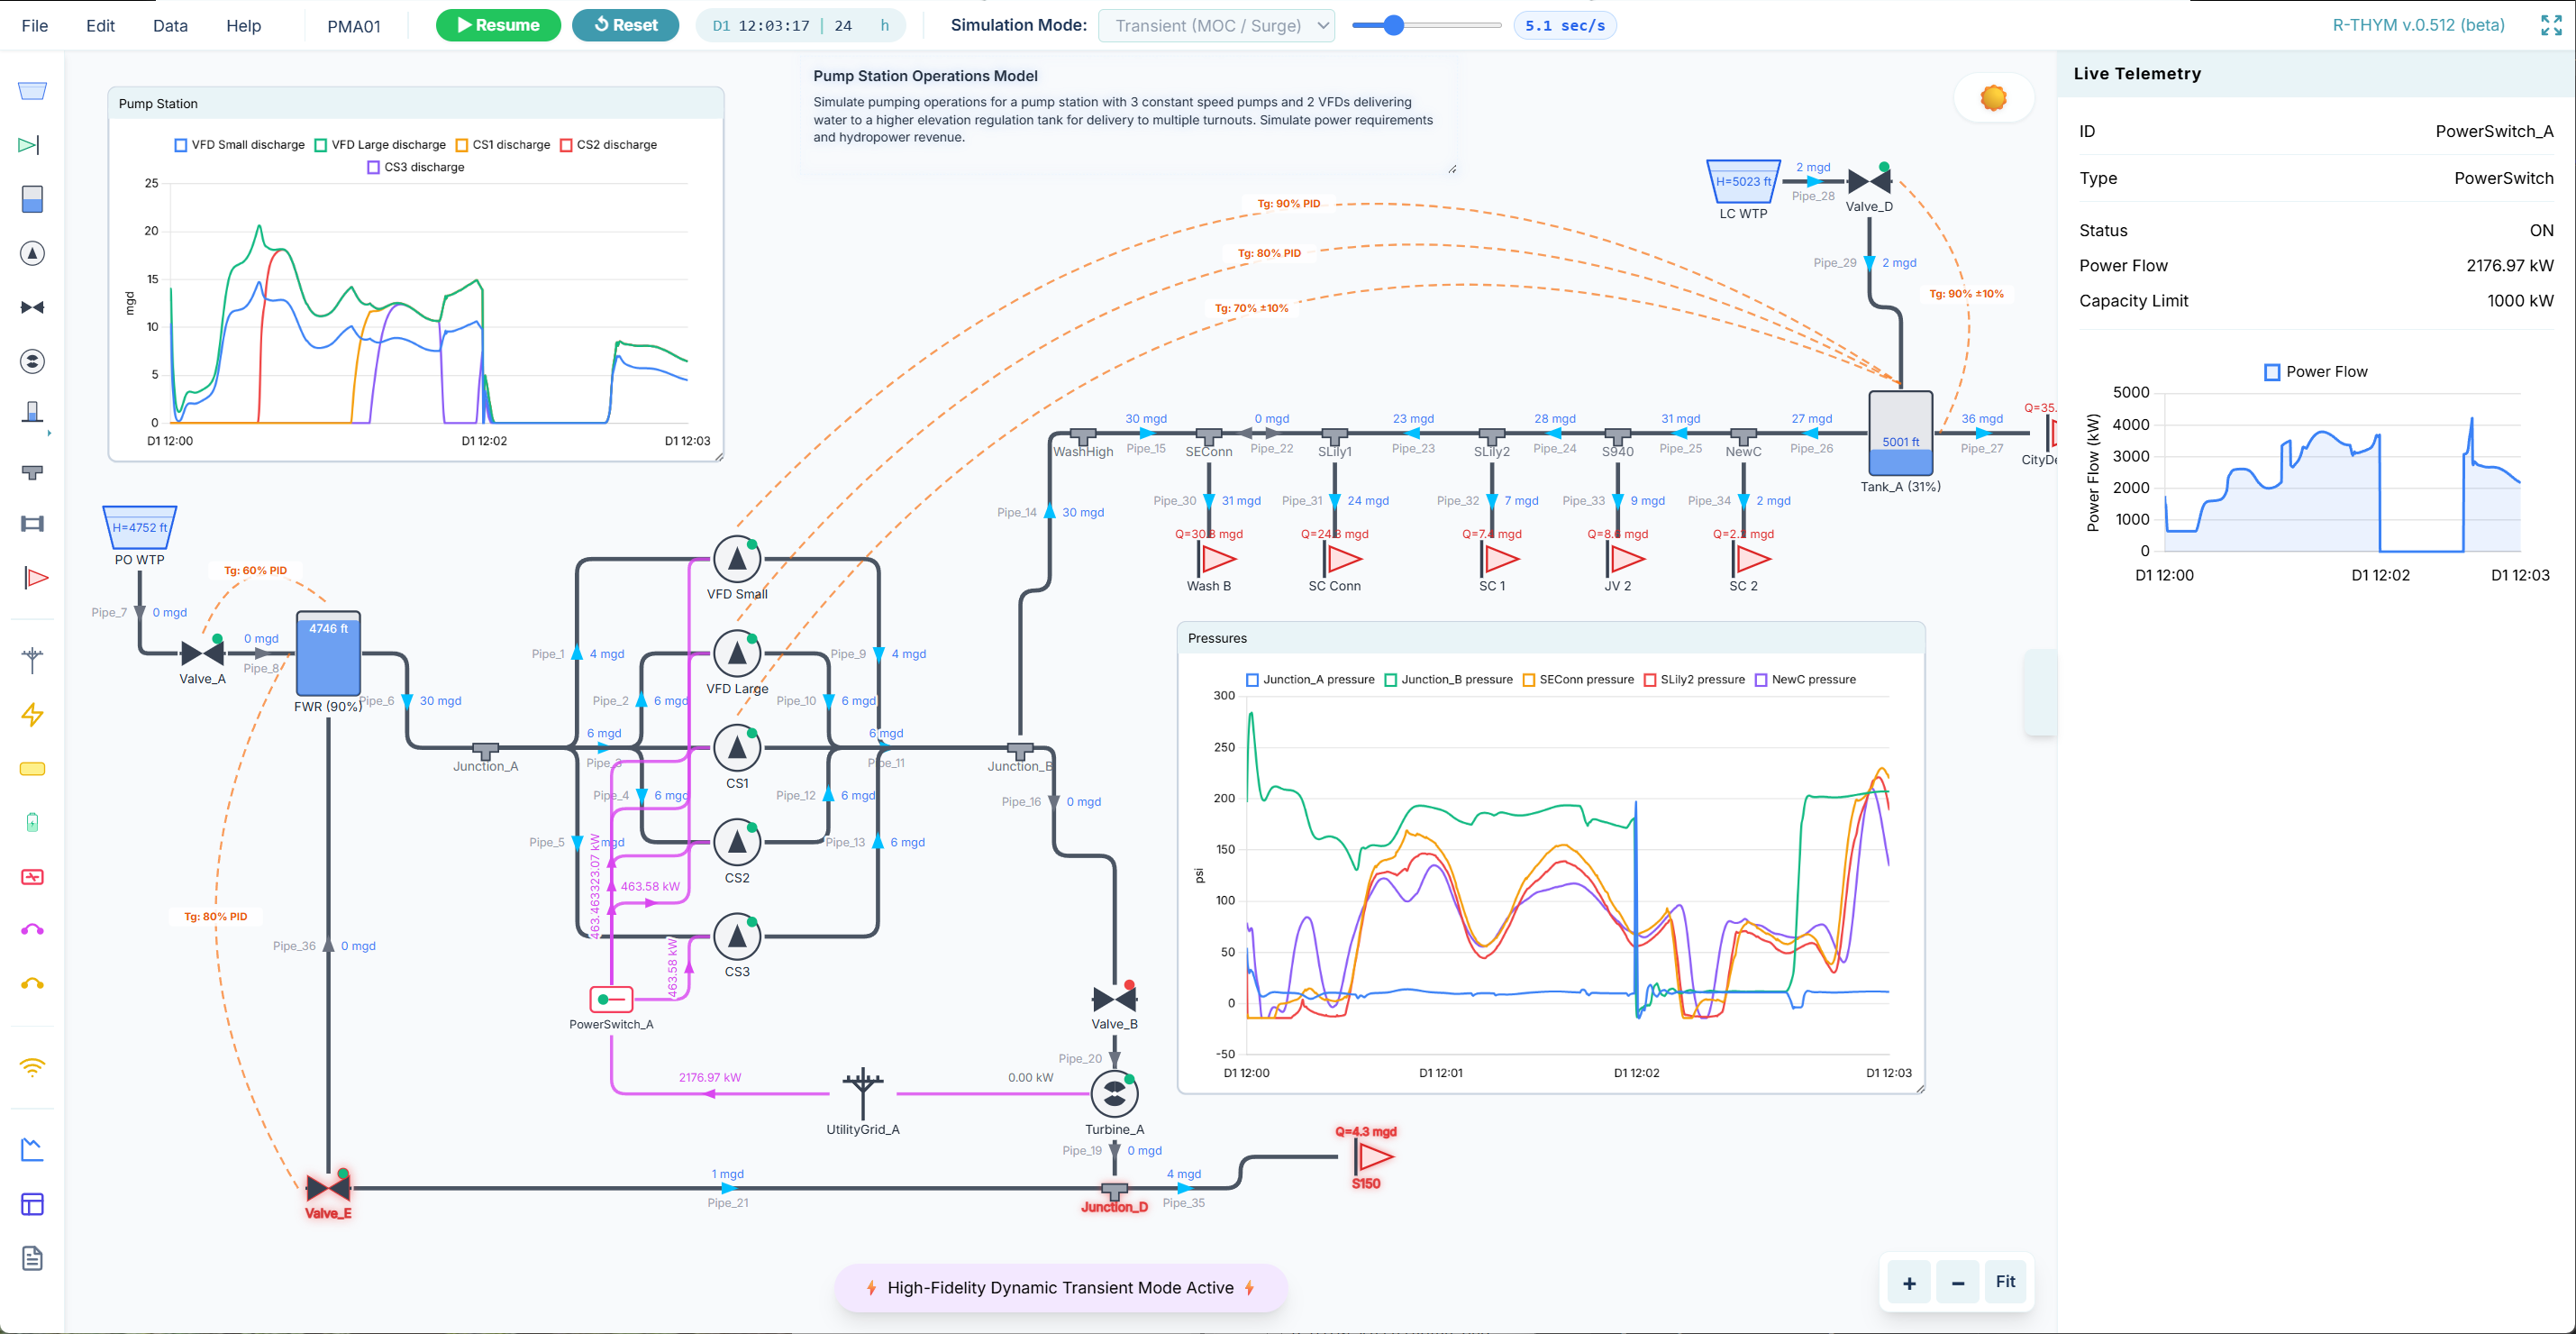
Task: Choose the junction tee tool in sidebar
Action: (32, 471)
